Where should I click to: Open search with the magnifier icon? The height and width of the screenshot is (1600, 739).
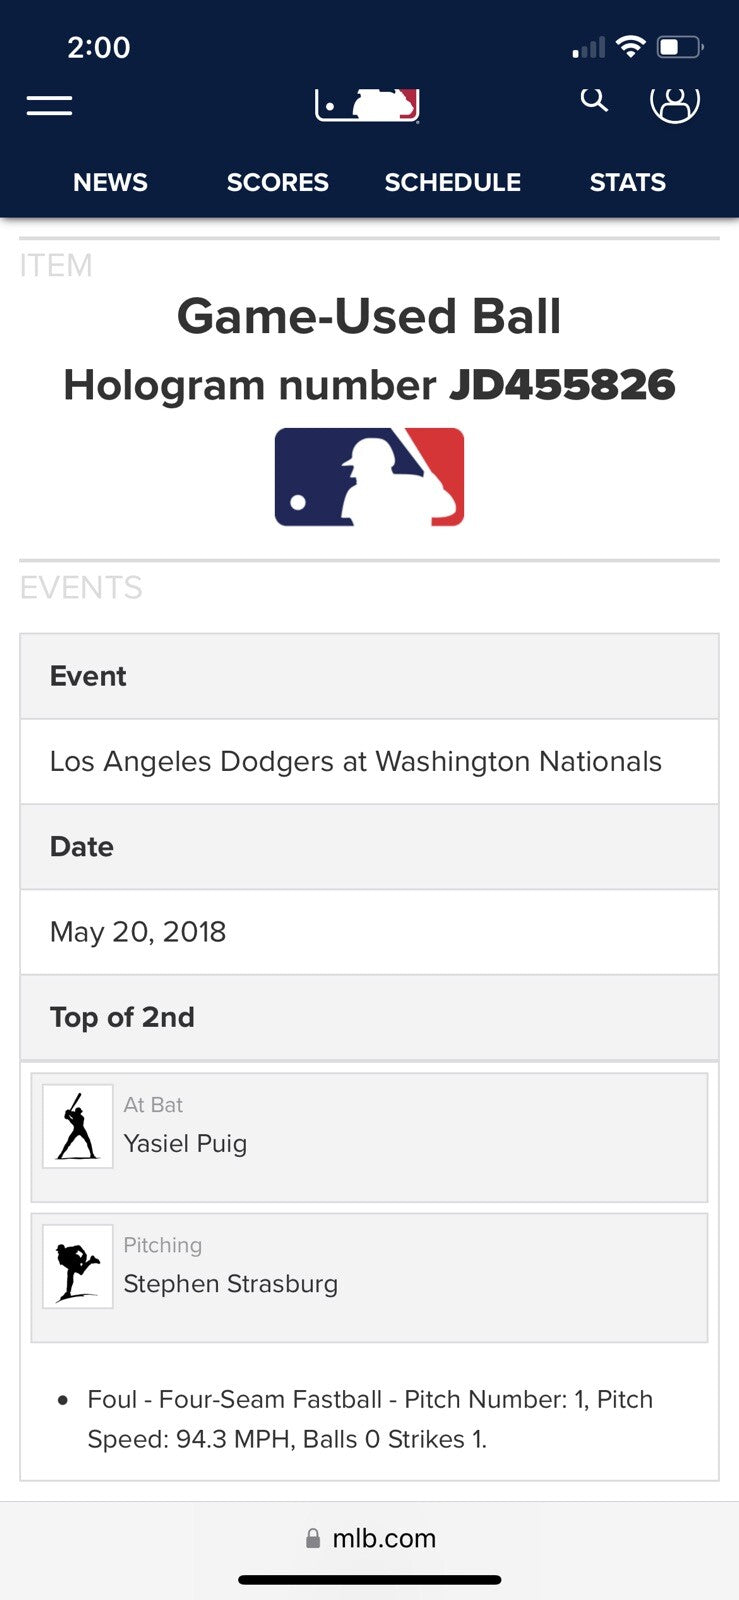[x=594, y=99]
